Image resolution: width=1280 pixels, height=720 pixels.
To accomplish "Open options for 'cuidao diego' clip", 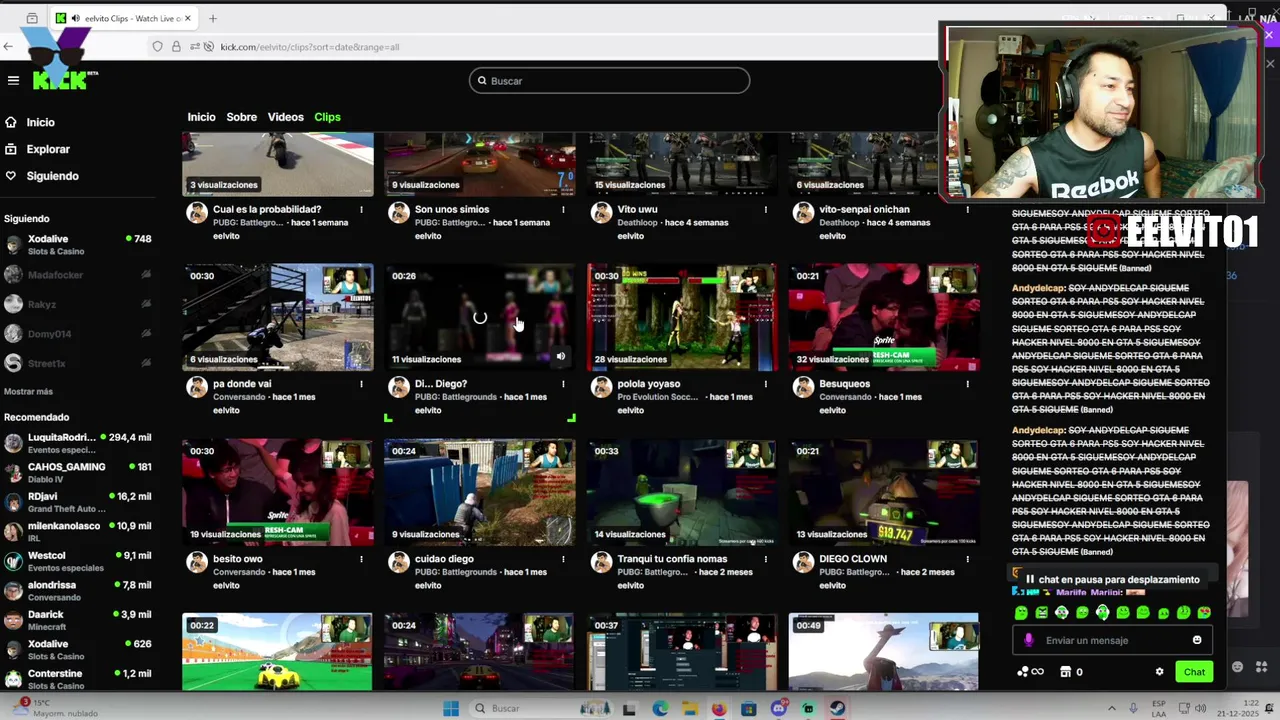I will (563, 559).
